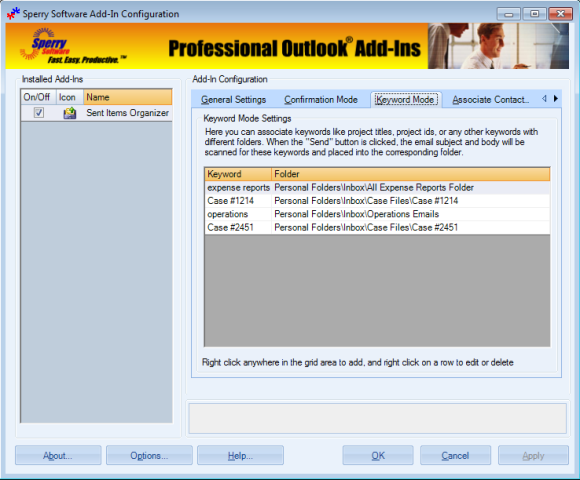Click the Apply button

[x=533, y=455]
